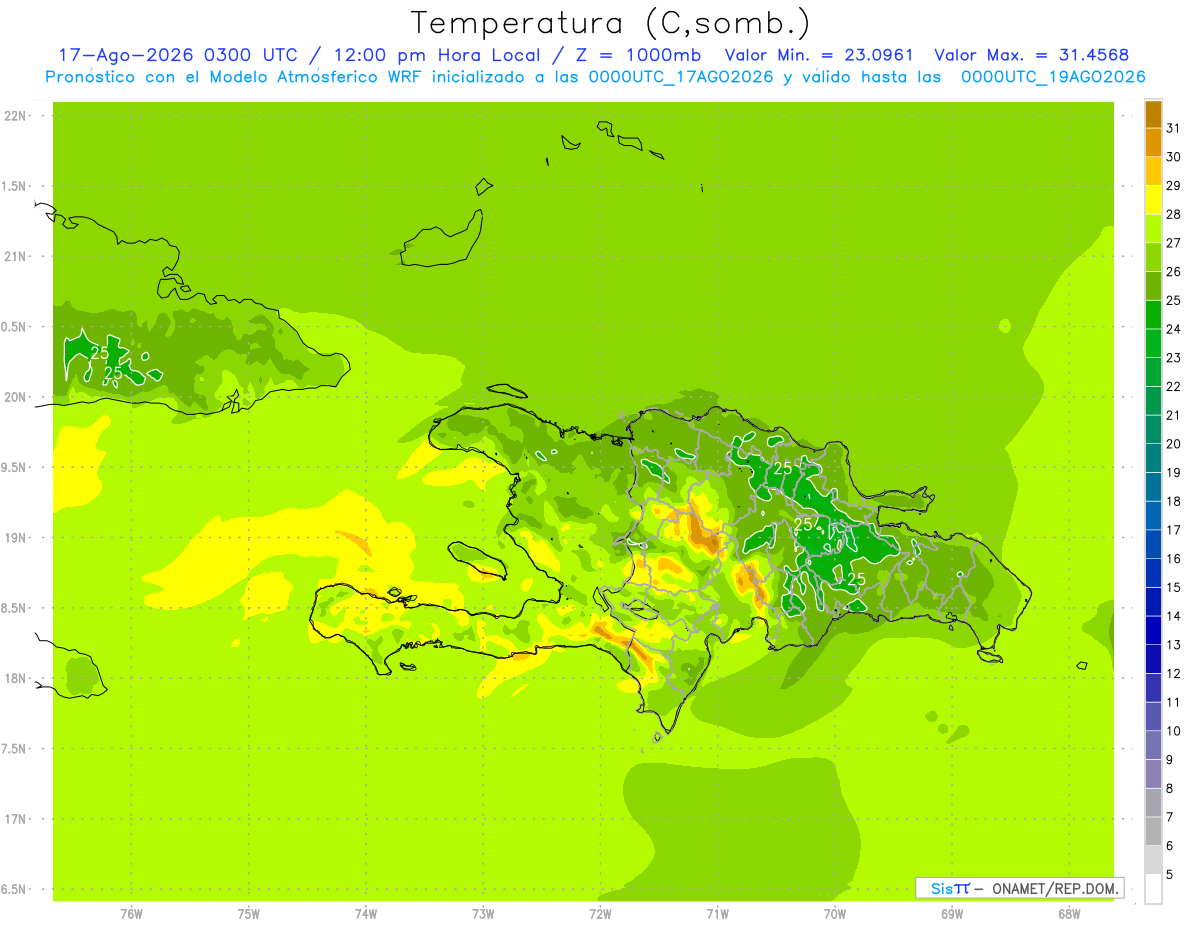1200x927 pixels.
Task: Click the 69W longitude axis label
Action: point(952,914)
